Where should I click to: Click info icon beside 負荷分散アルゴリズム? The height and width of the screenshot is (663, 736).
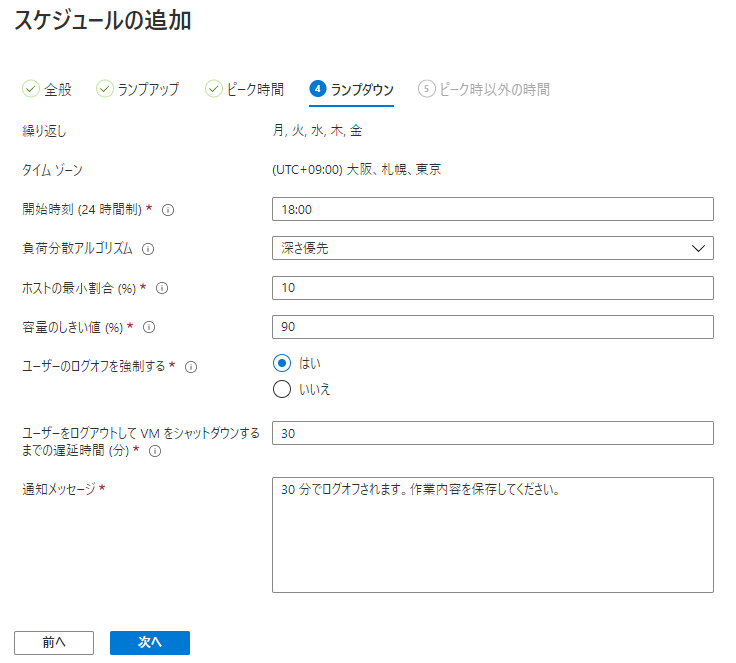pyautogui.click(x=148, y=249)
